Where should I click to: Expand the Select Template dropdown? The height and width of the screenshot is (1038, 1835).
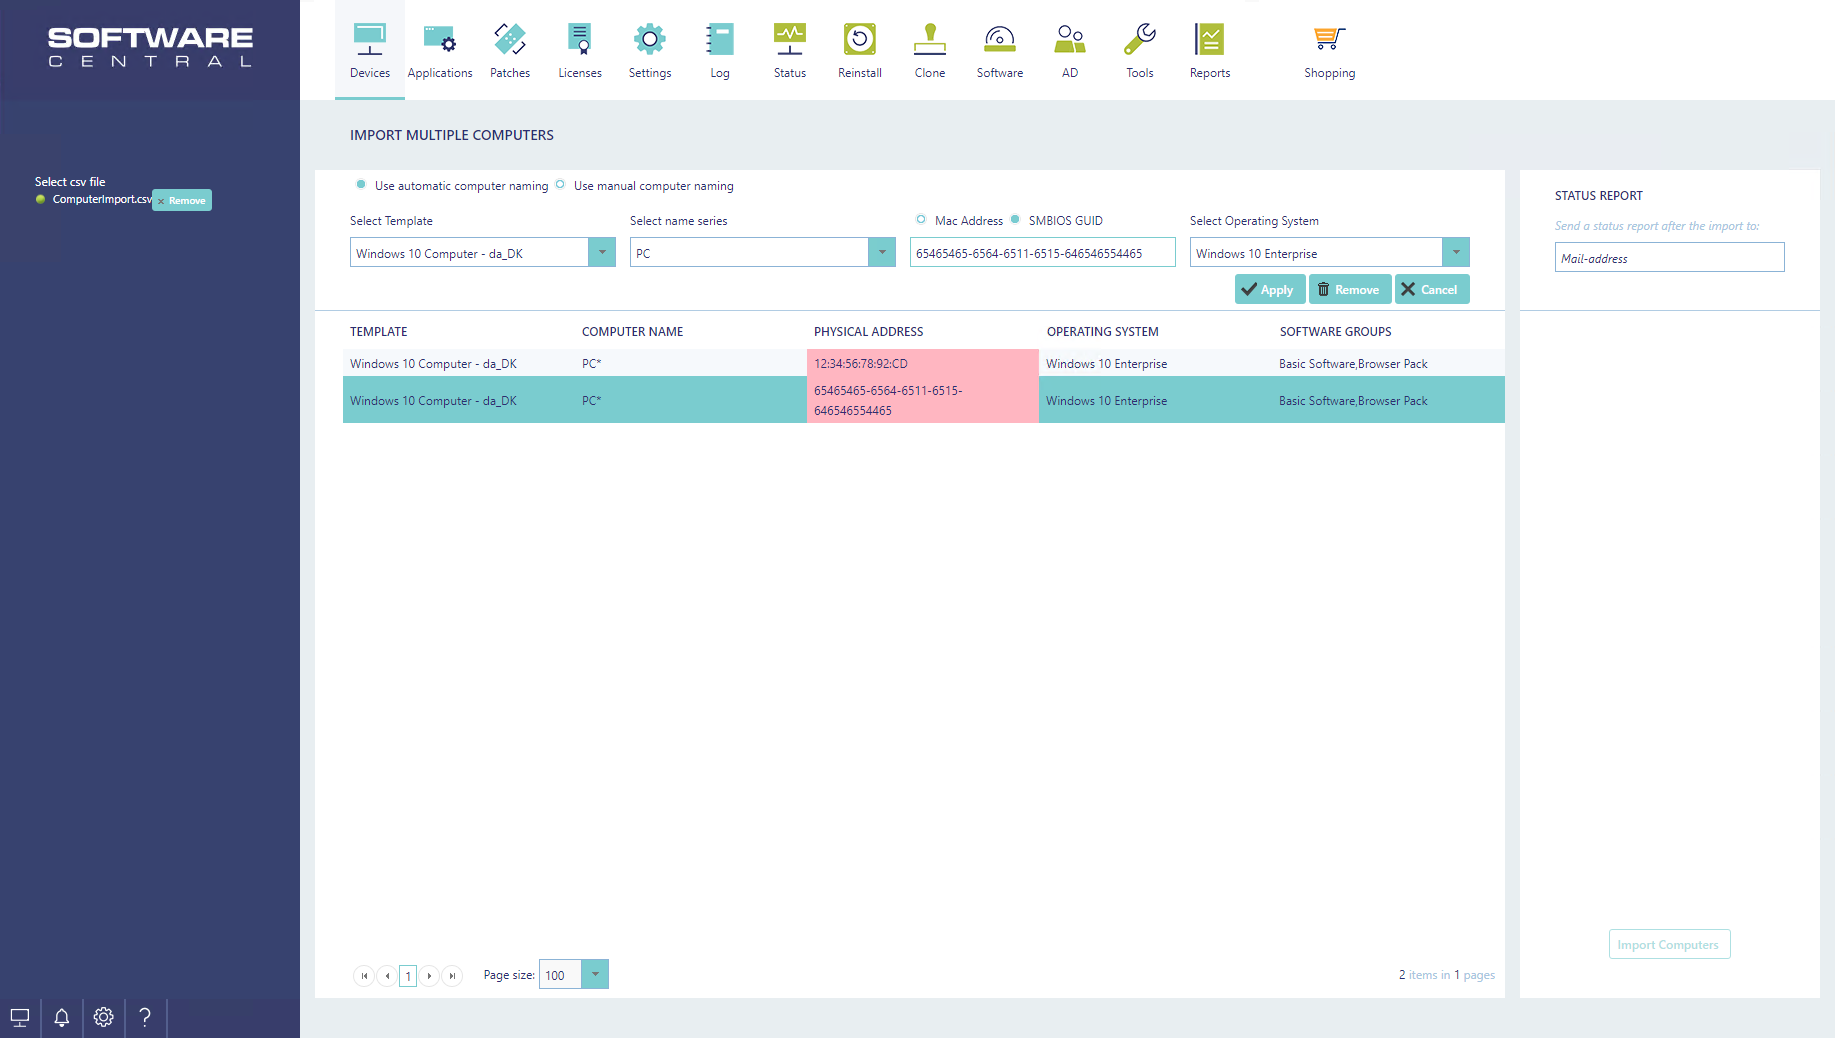click(602, 253)
